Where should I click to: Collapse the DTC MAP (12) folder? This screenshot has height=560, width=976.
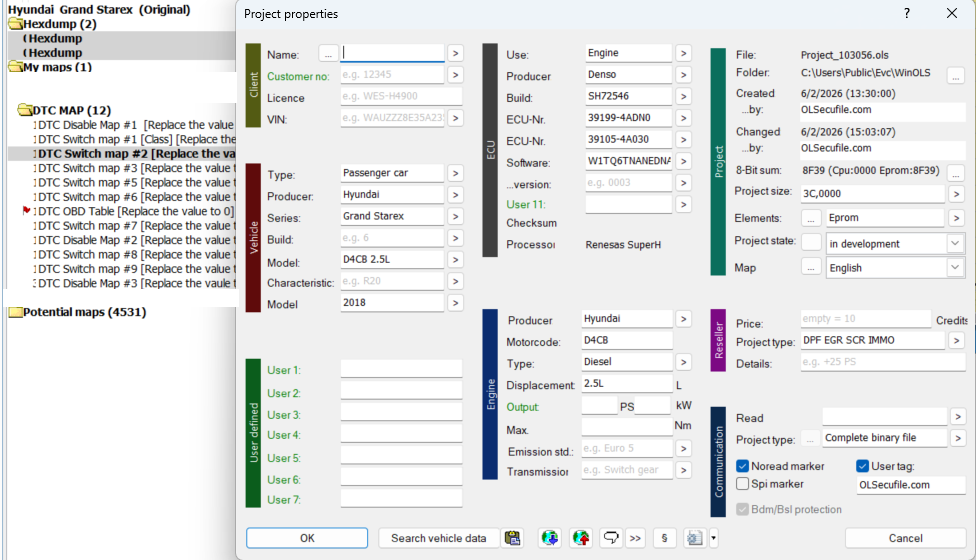point(25,110)
